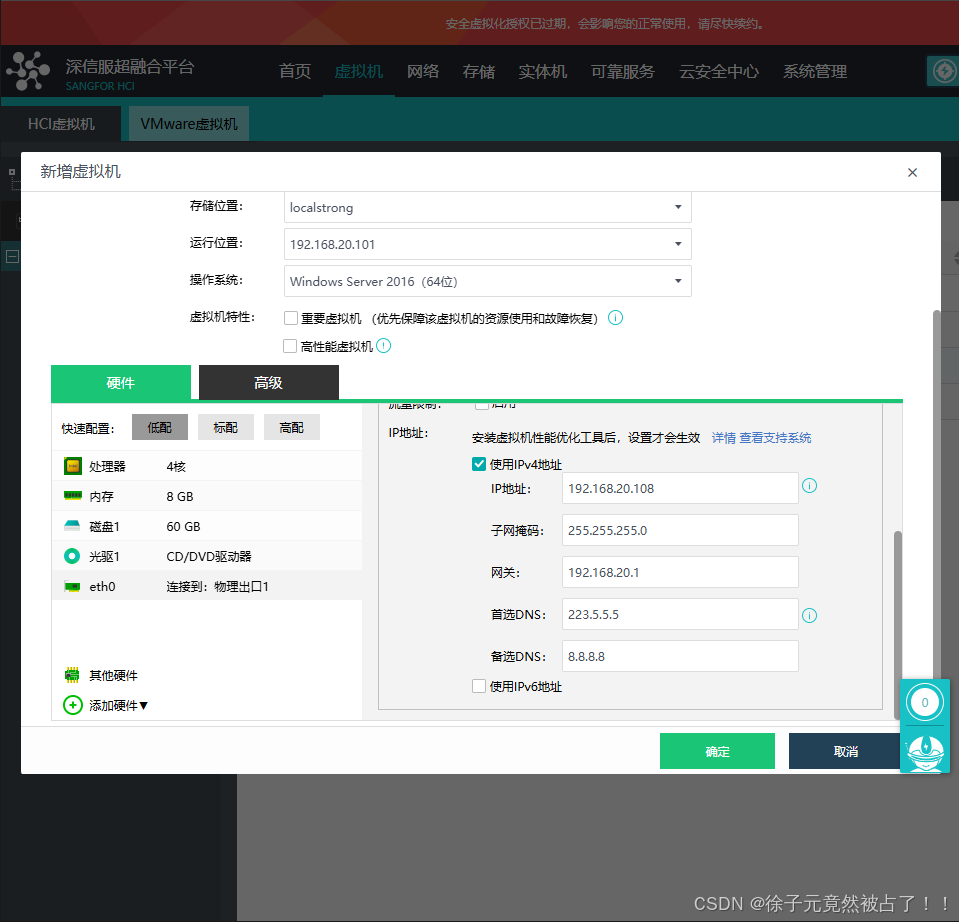Click the 网关 field with 192.168.20.1
Screen dimensions: 959x922
(680, 572)
